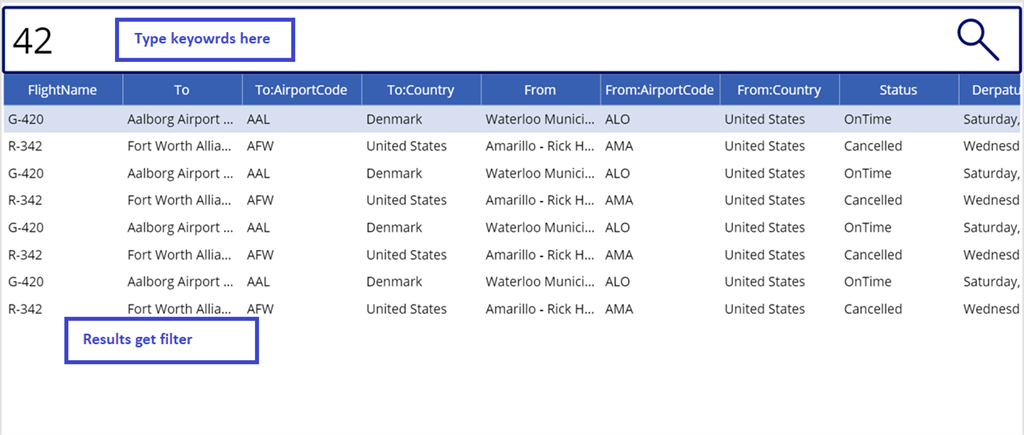Select the Status column header
Viewport: 1024px width, 435px height.
tap(899, 90)
